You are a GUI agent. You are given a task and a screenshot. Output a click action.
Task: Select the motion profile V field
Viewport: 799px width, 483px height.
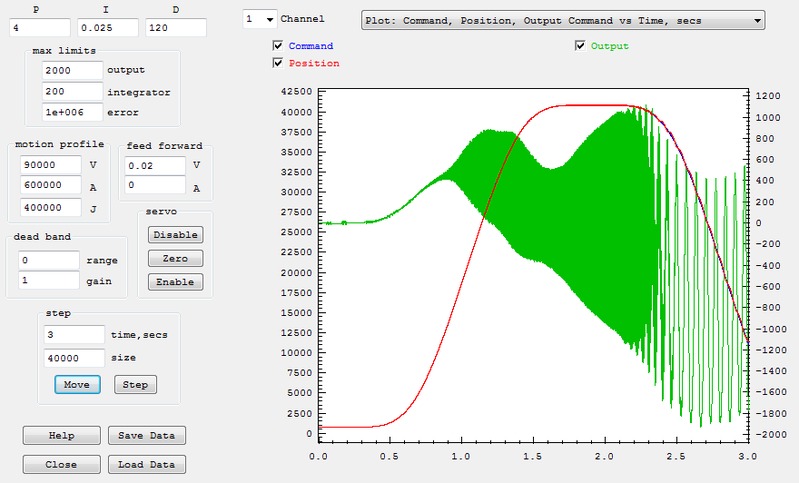[x=50, y=165]
